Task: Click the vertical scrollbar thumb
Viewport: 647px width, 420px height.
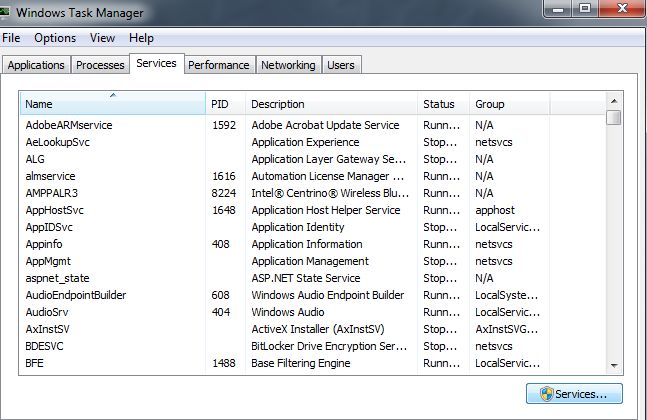Action: [x=614, y=117]
